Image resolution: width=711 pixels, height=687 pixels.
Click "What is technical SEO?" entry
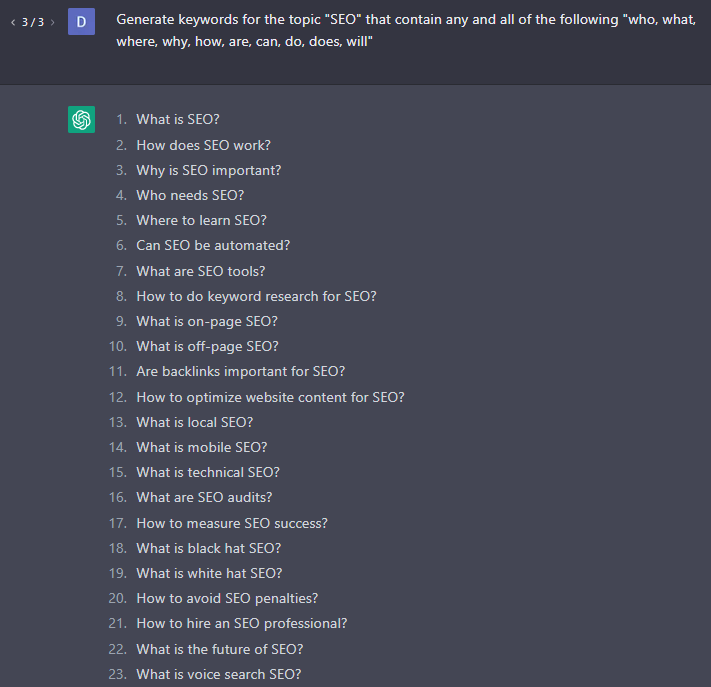[x=208, y=473]
